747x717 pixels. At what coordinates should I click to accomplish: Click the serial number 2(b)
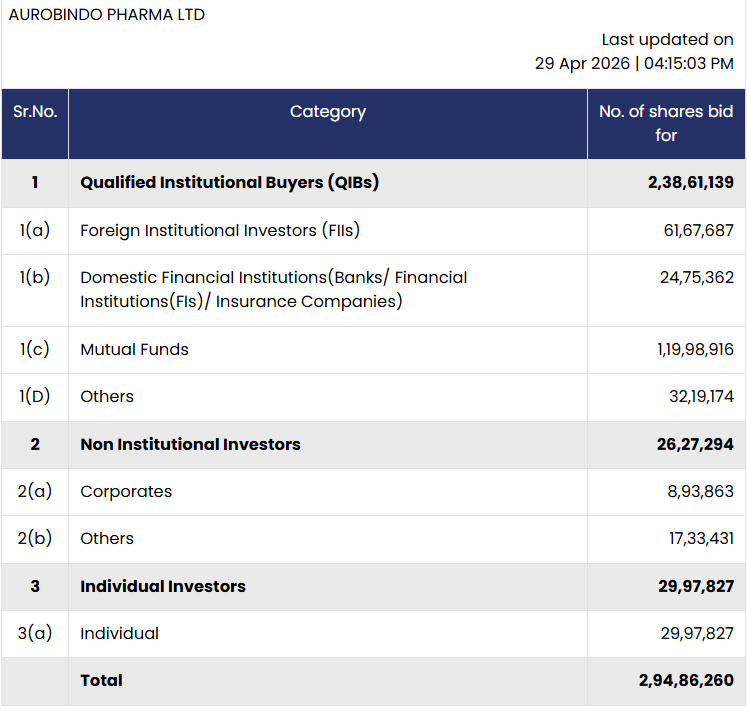[x=35, y=538]
